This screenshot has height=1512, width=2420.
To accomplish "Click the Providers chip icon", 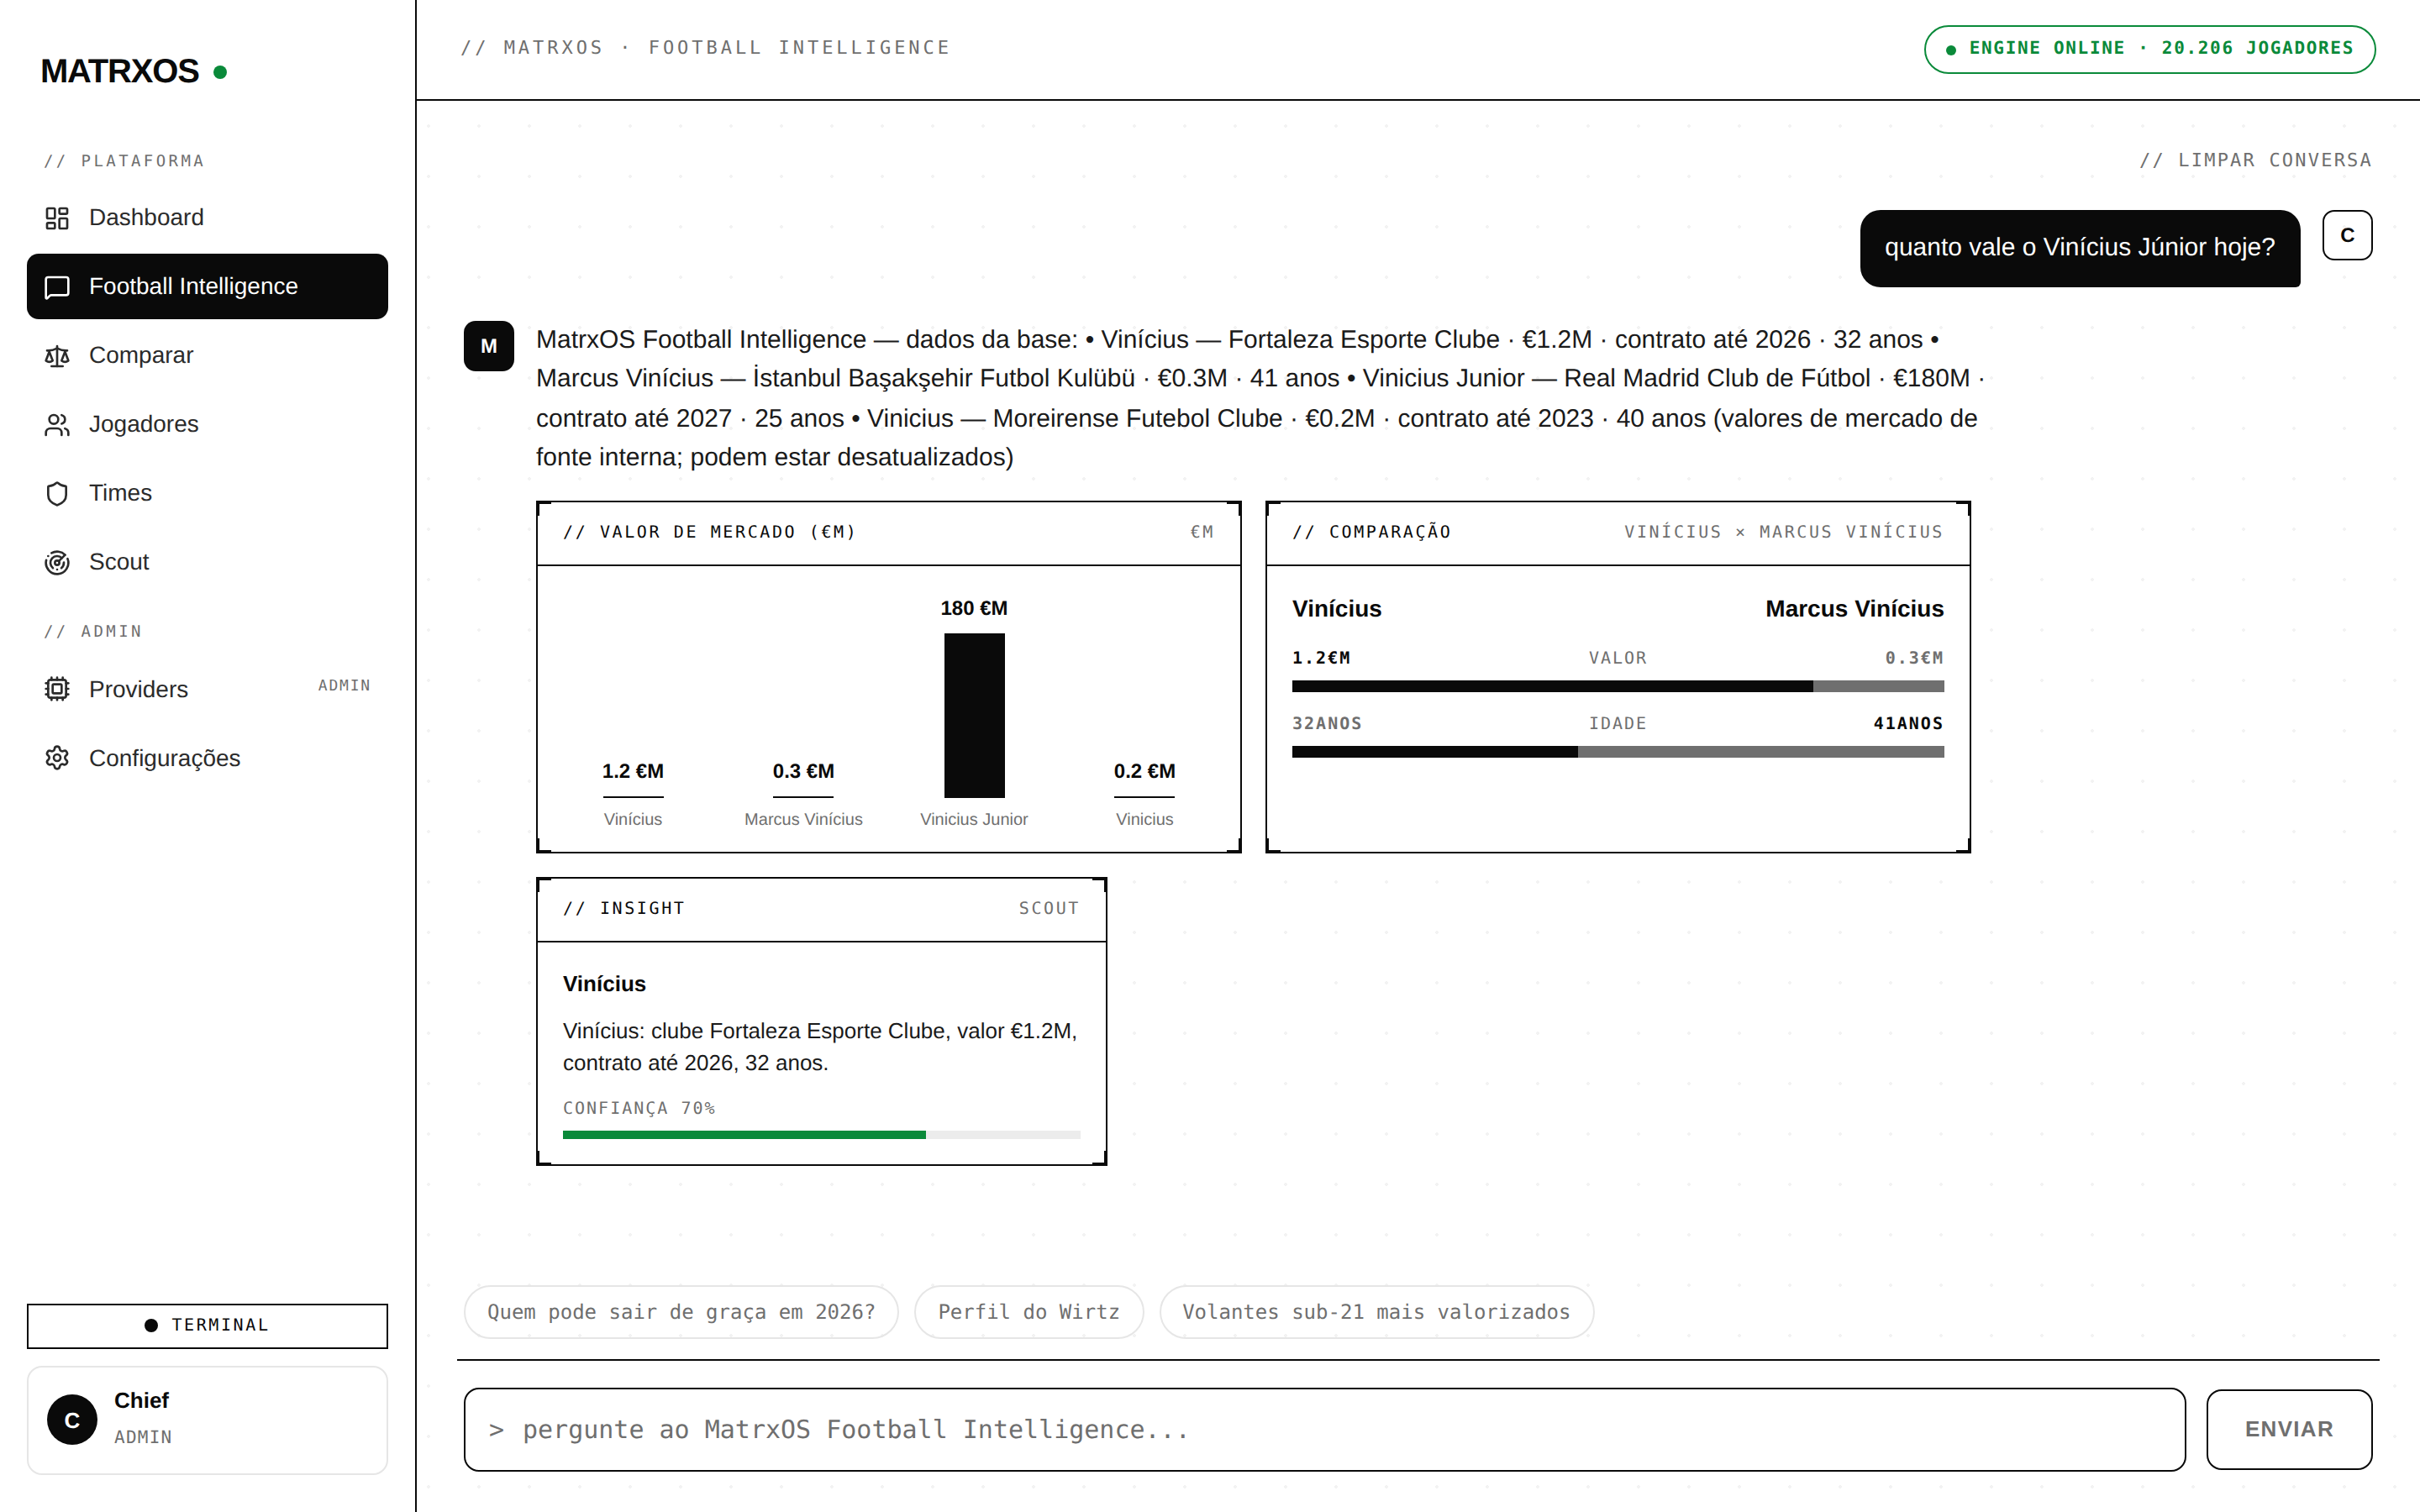I will click(x=57, y=689).
